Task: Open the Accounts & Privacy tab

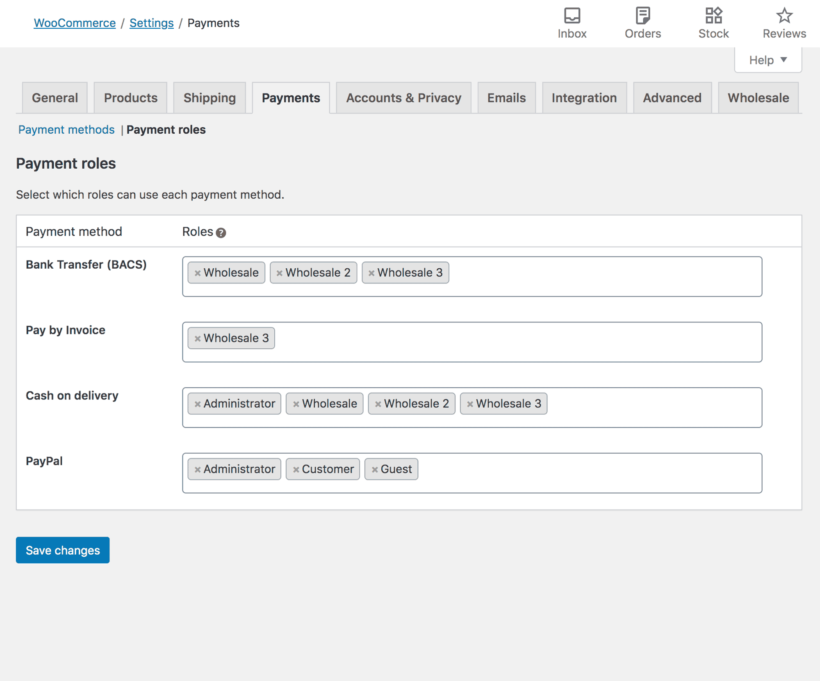Action: pyautogui.click(x=403, y=97)
